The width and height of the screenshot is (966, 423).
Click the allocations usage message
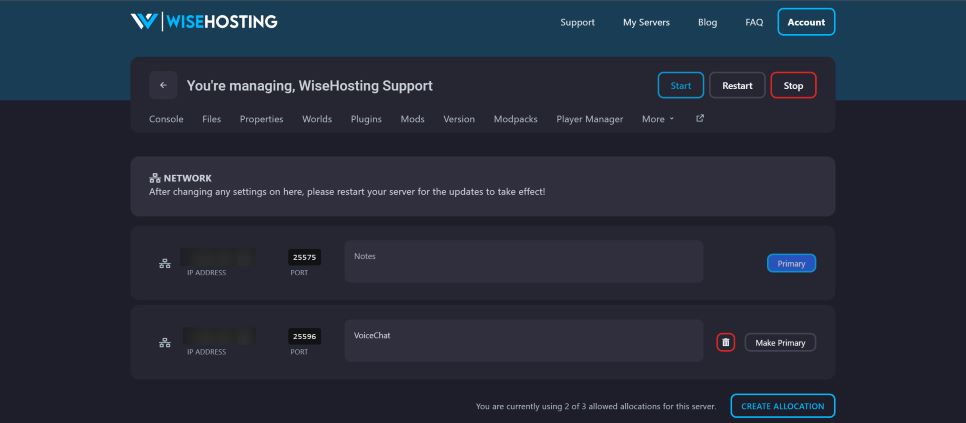[596, 406]
